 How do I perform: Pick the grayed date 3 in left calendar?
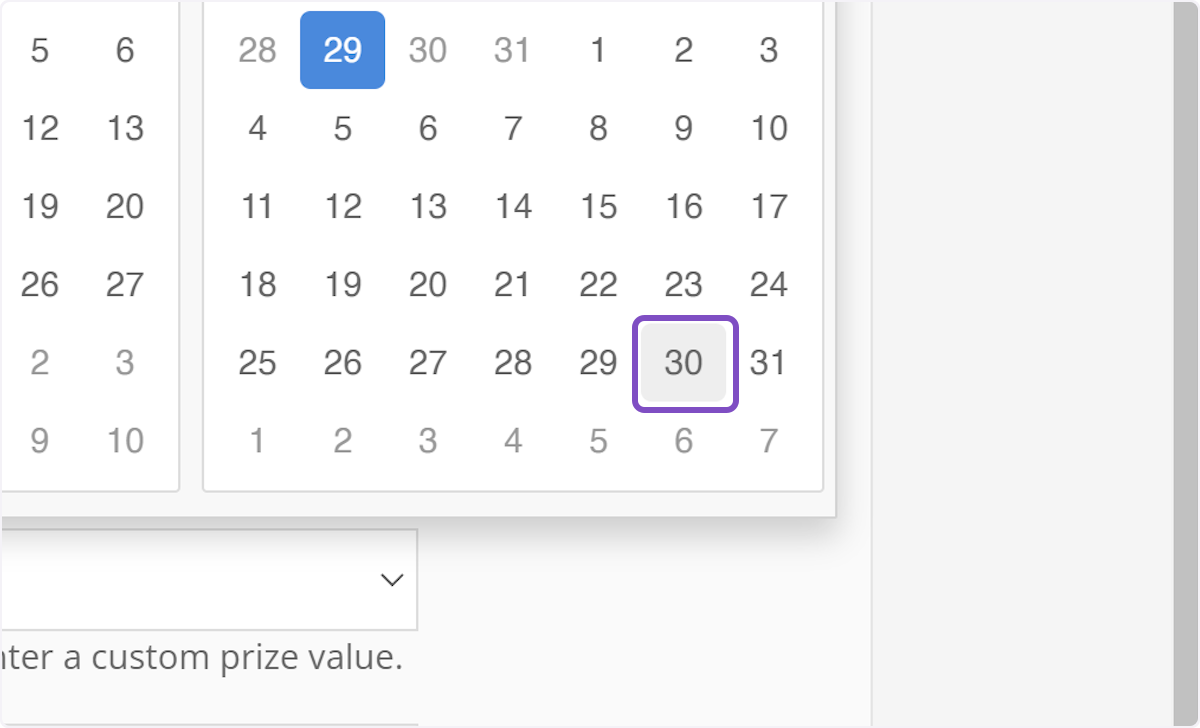click(124, 363)
